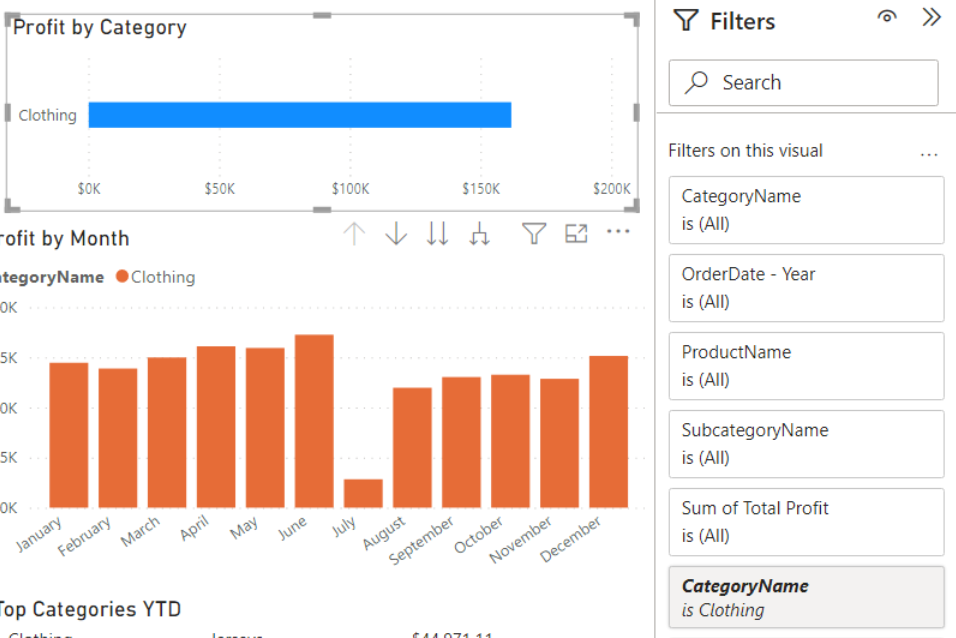Click the $150K axis label
Screen dimensions: 956x638
pos(481,188)
